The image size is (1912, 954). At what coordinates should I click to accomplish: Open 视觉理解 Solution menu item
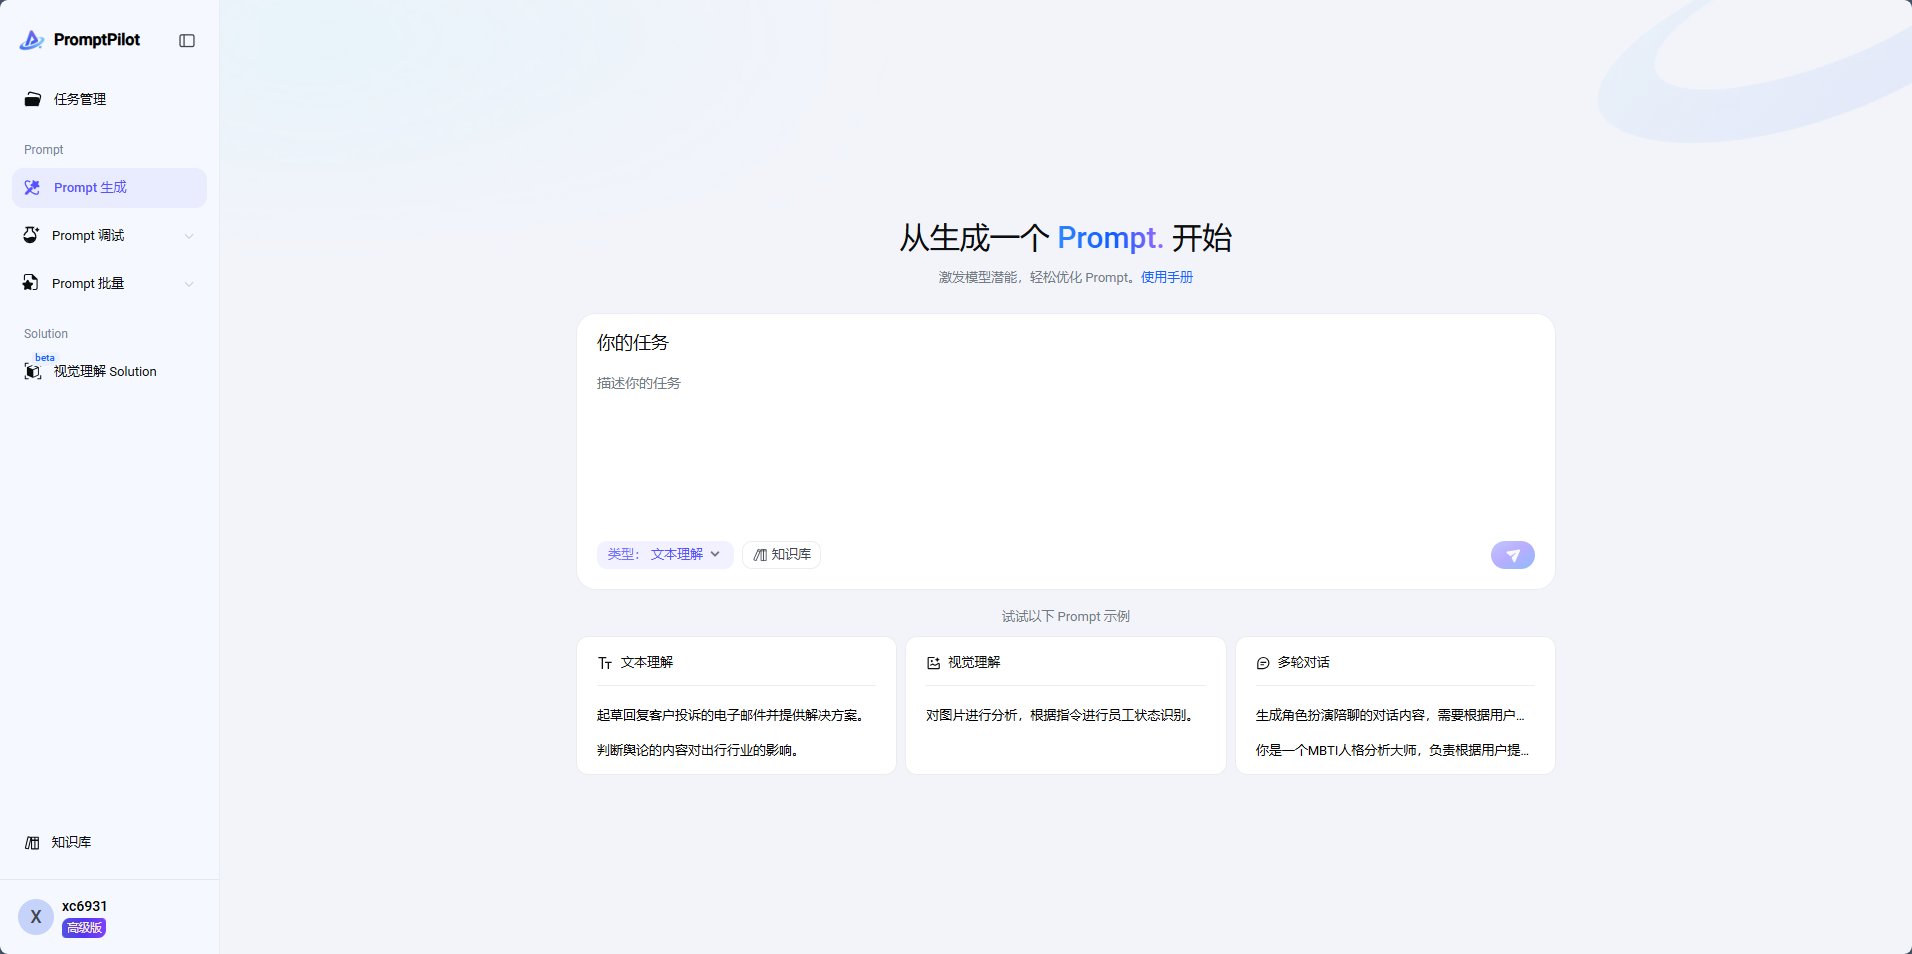point(109,371)
